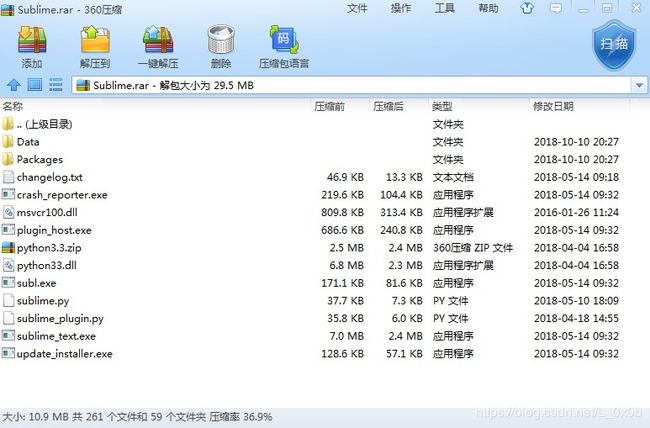This screenshot has height=428, width=650.
Task: Click the 添加 (Add) toolbar icon
Action: click(32, 40)
